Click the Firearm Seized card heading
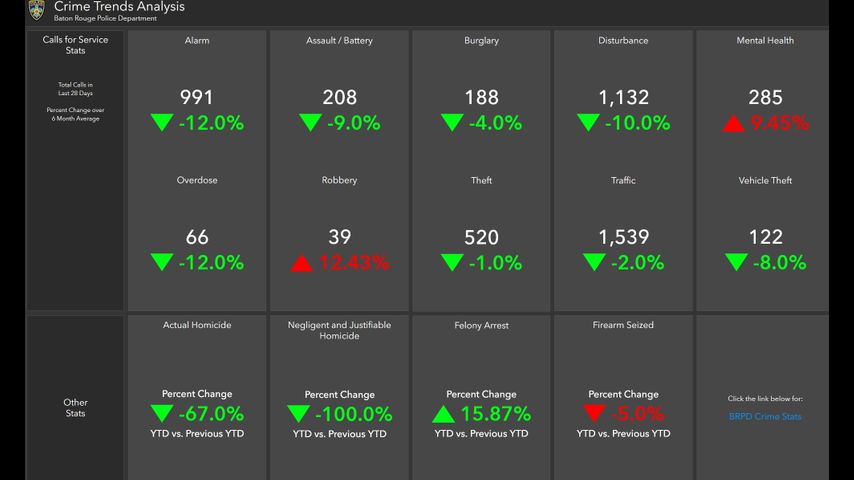The width and height of the screenshot is (854, 480). click(623, 325)
